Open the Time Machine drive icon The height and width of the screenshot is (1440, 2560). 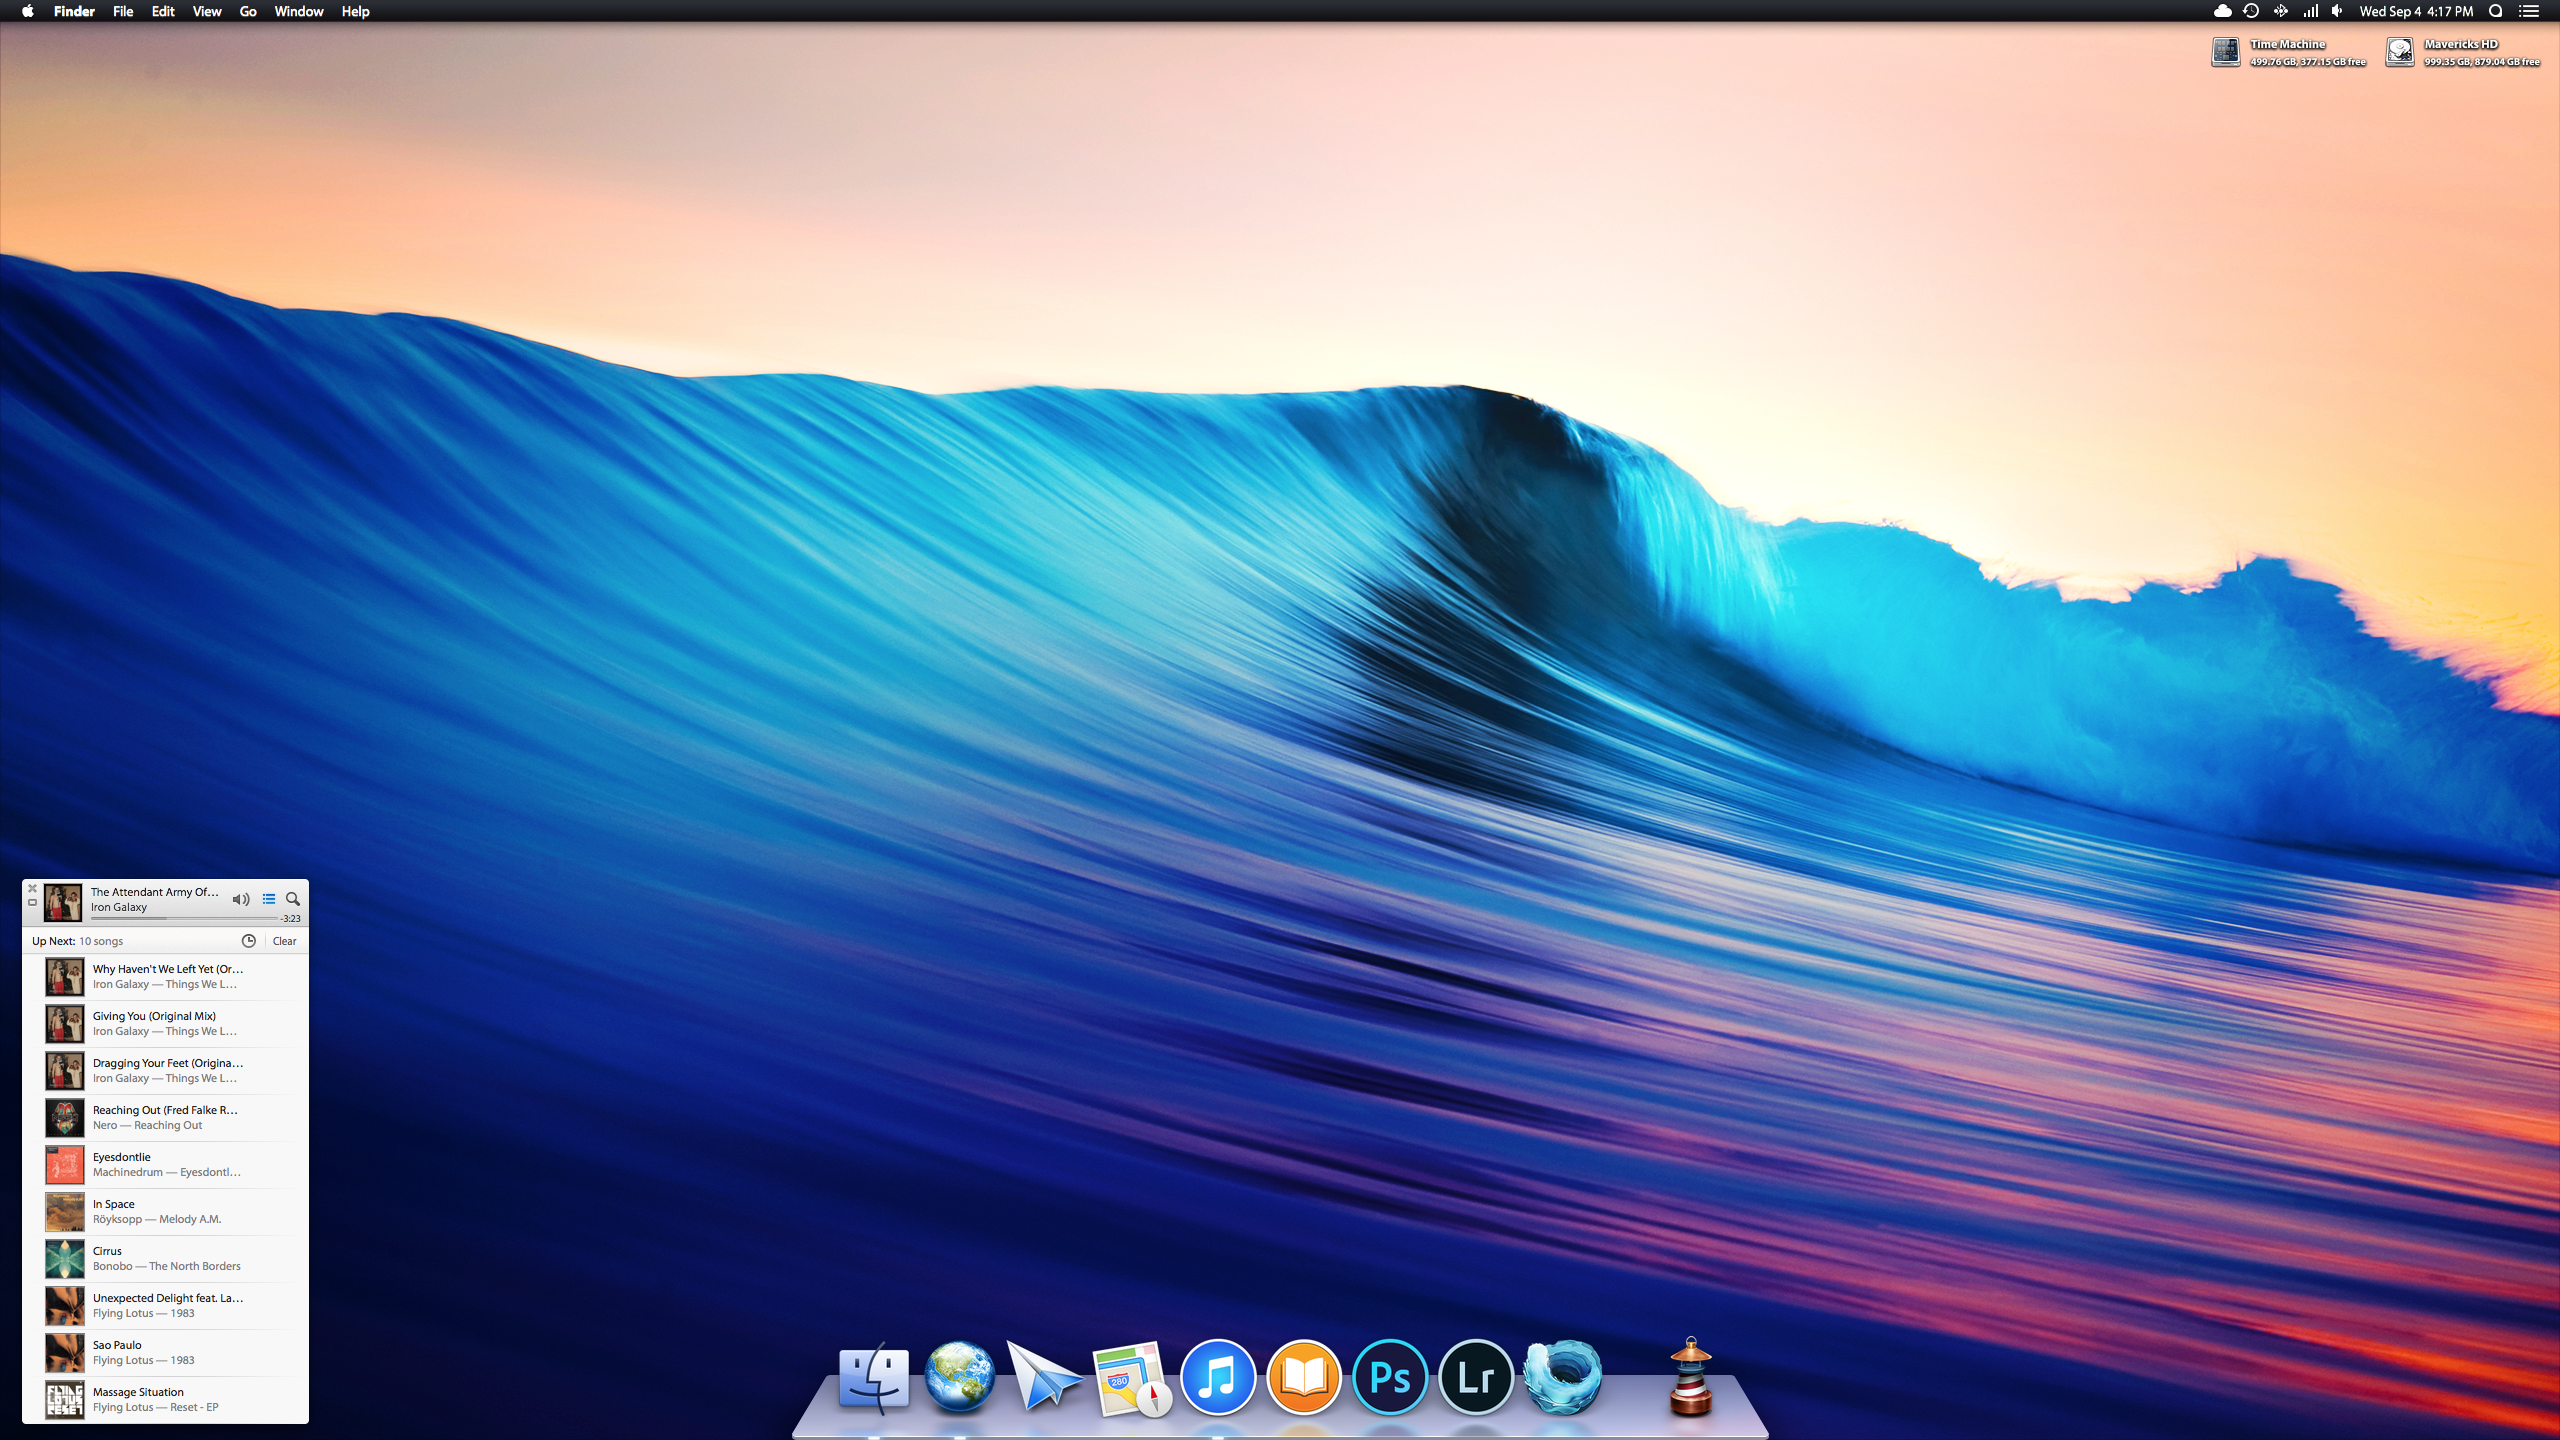[x=2225, y=52]
